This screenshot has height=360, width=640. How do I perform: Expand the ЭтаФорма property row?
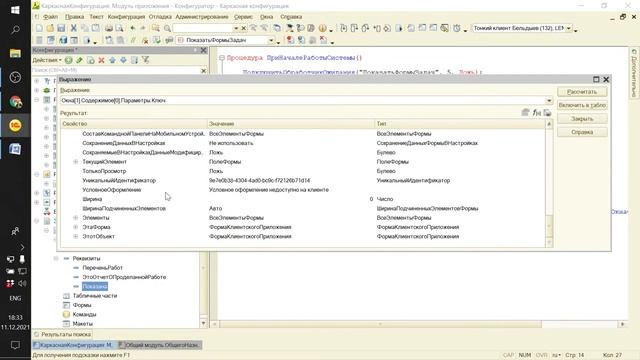click(76, 227)
